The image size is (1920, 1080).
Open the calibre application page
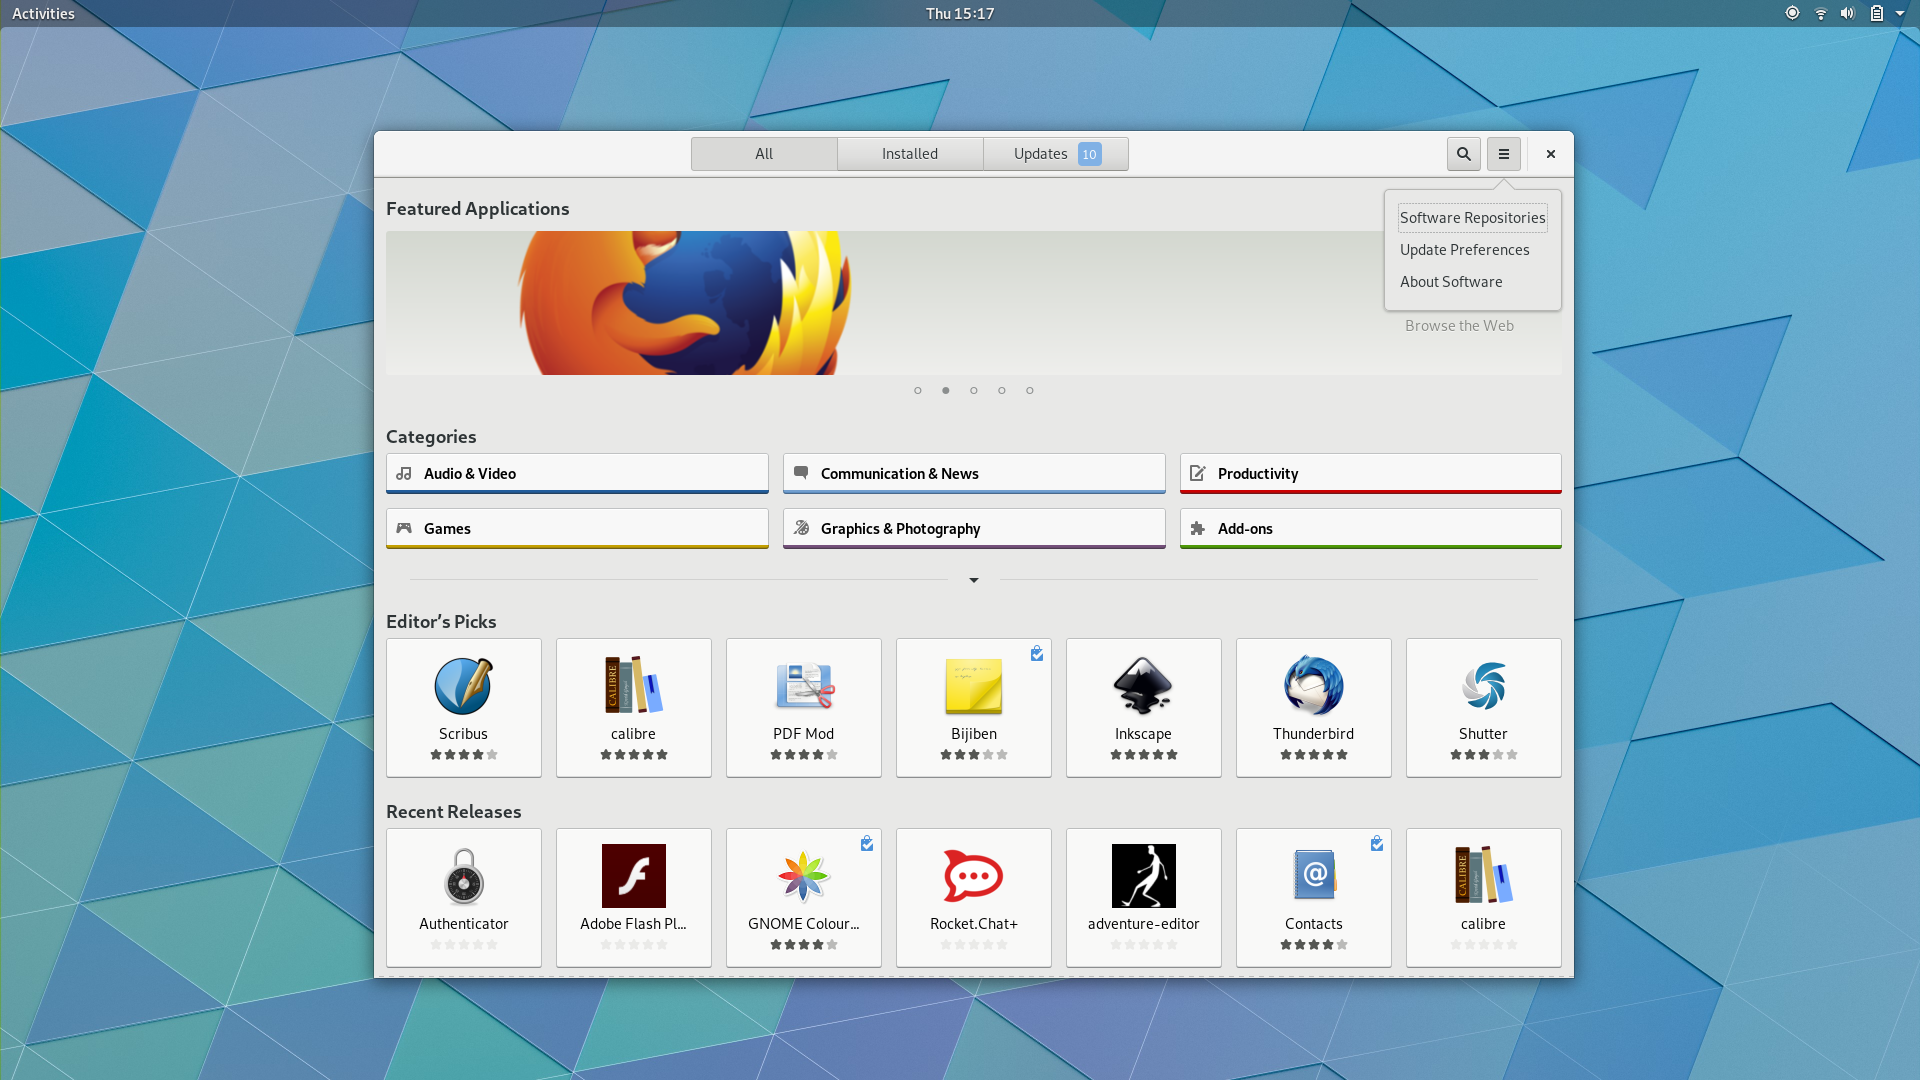pos(633,707)
